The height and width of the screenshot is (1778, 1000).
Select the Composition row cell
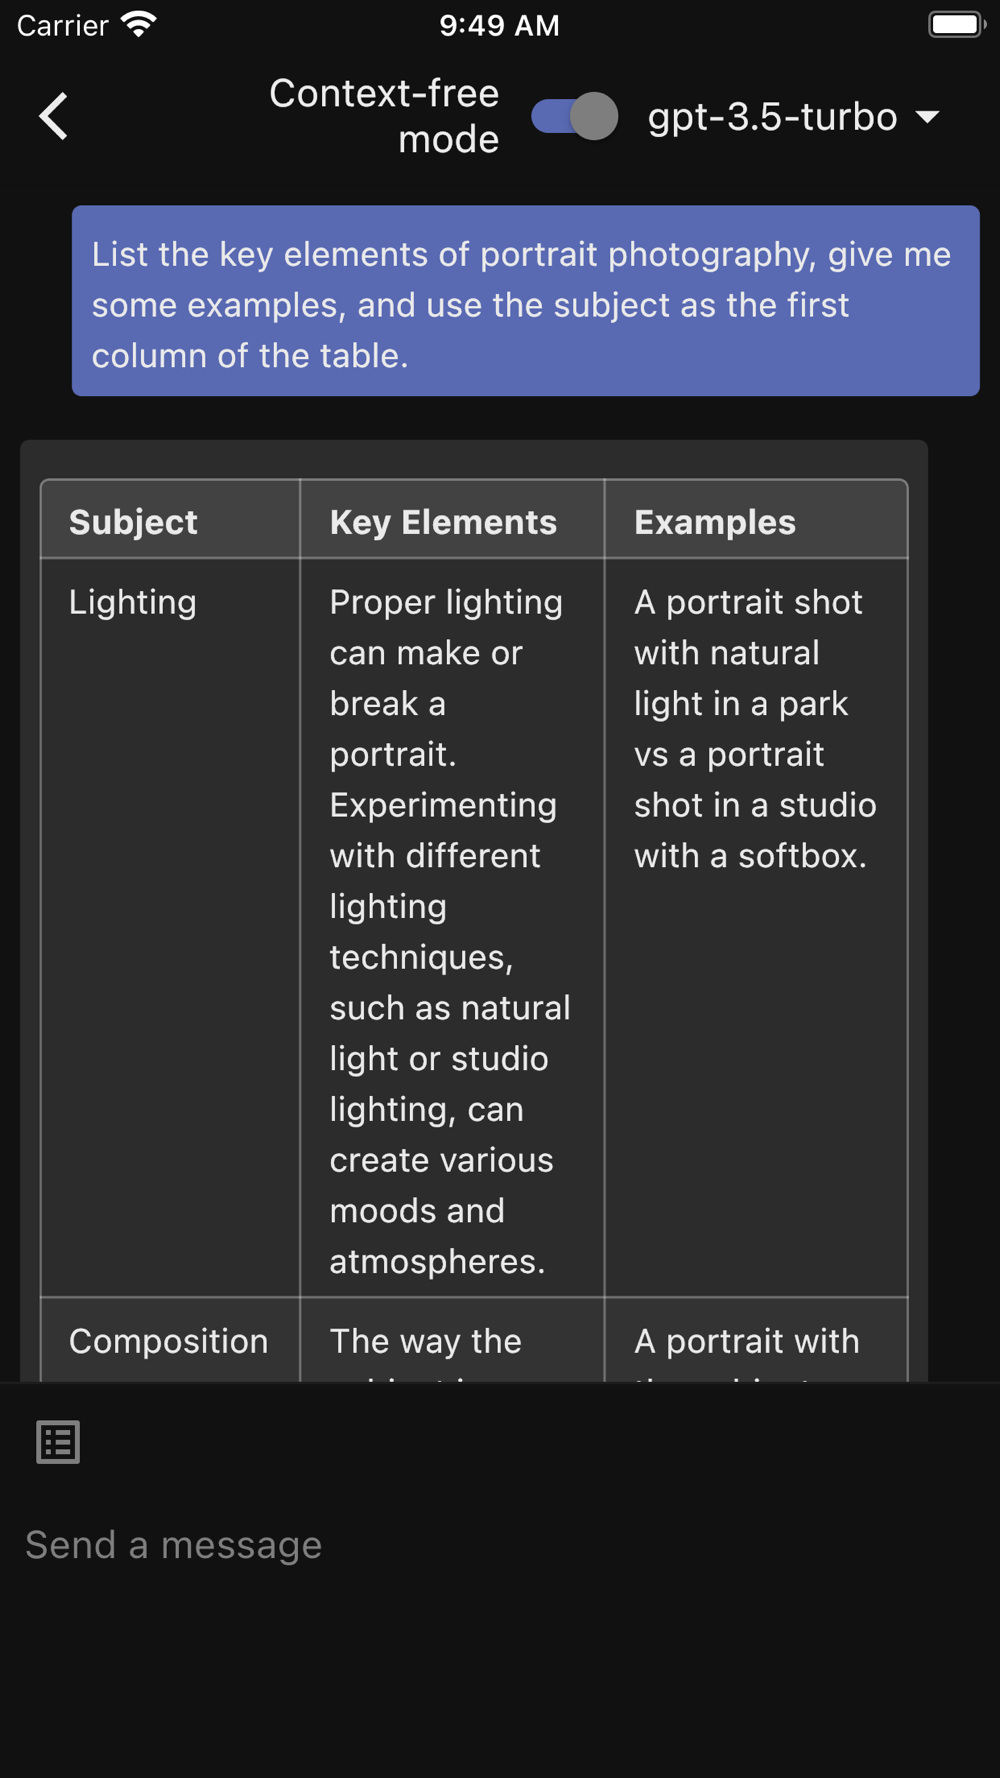click(170, 1340)
